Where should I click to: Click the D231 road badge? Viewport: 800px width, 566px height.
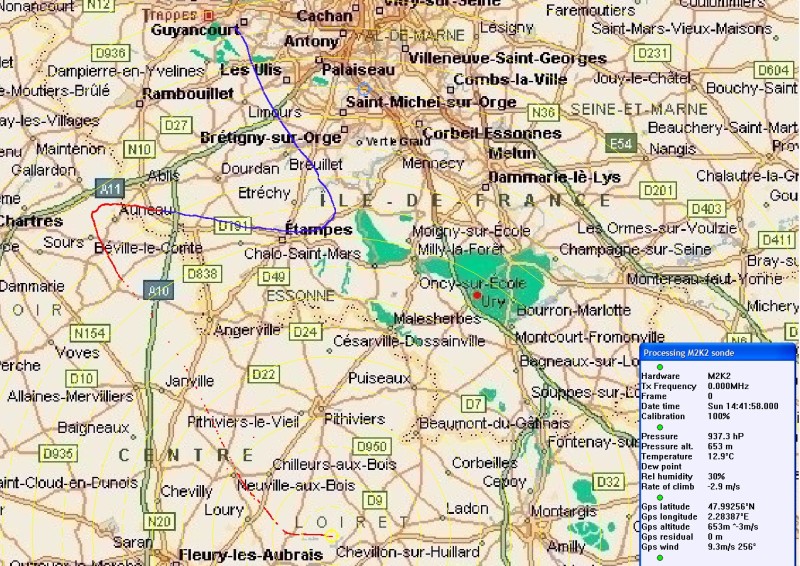(x=654, y=53)
